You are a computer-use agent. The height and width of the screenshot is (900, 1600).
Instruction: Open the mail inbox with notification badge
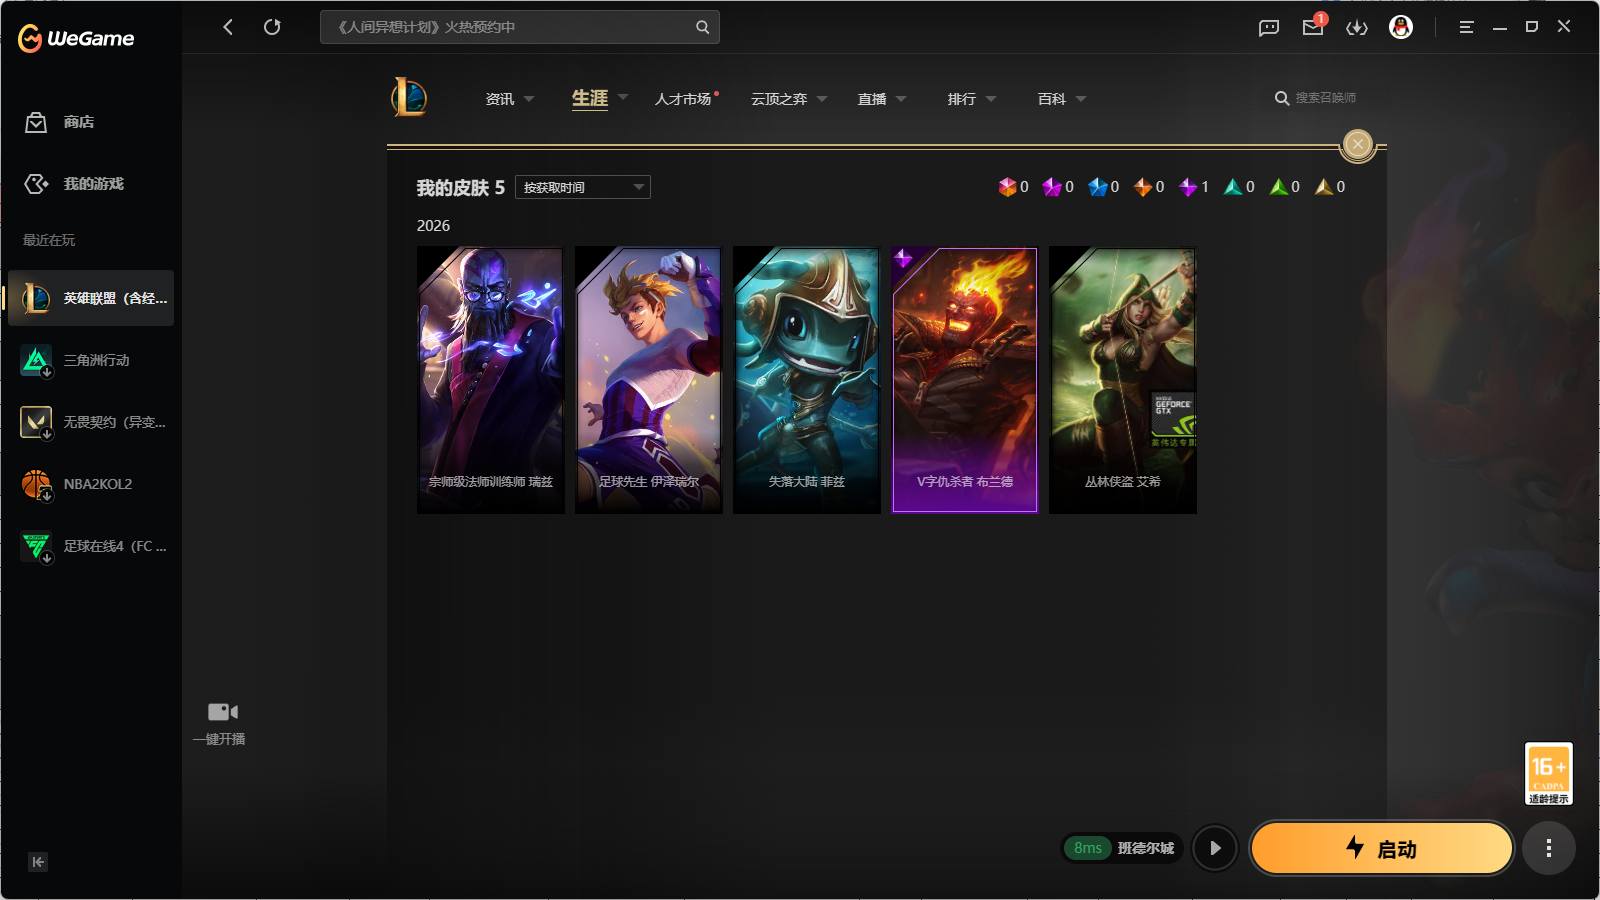tap(1313, 27)
